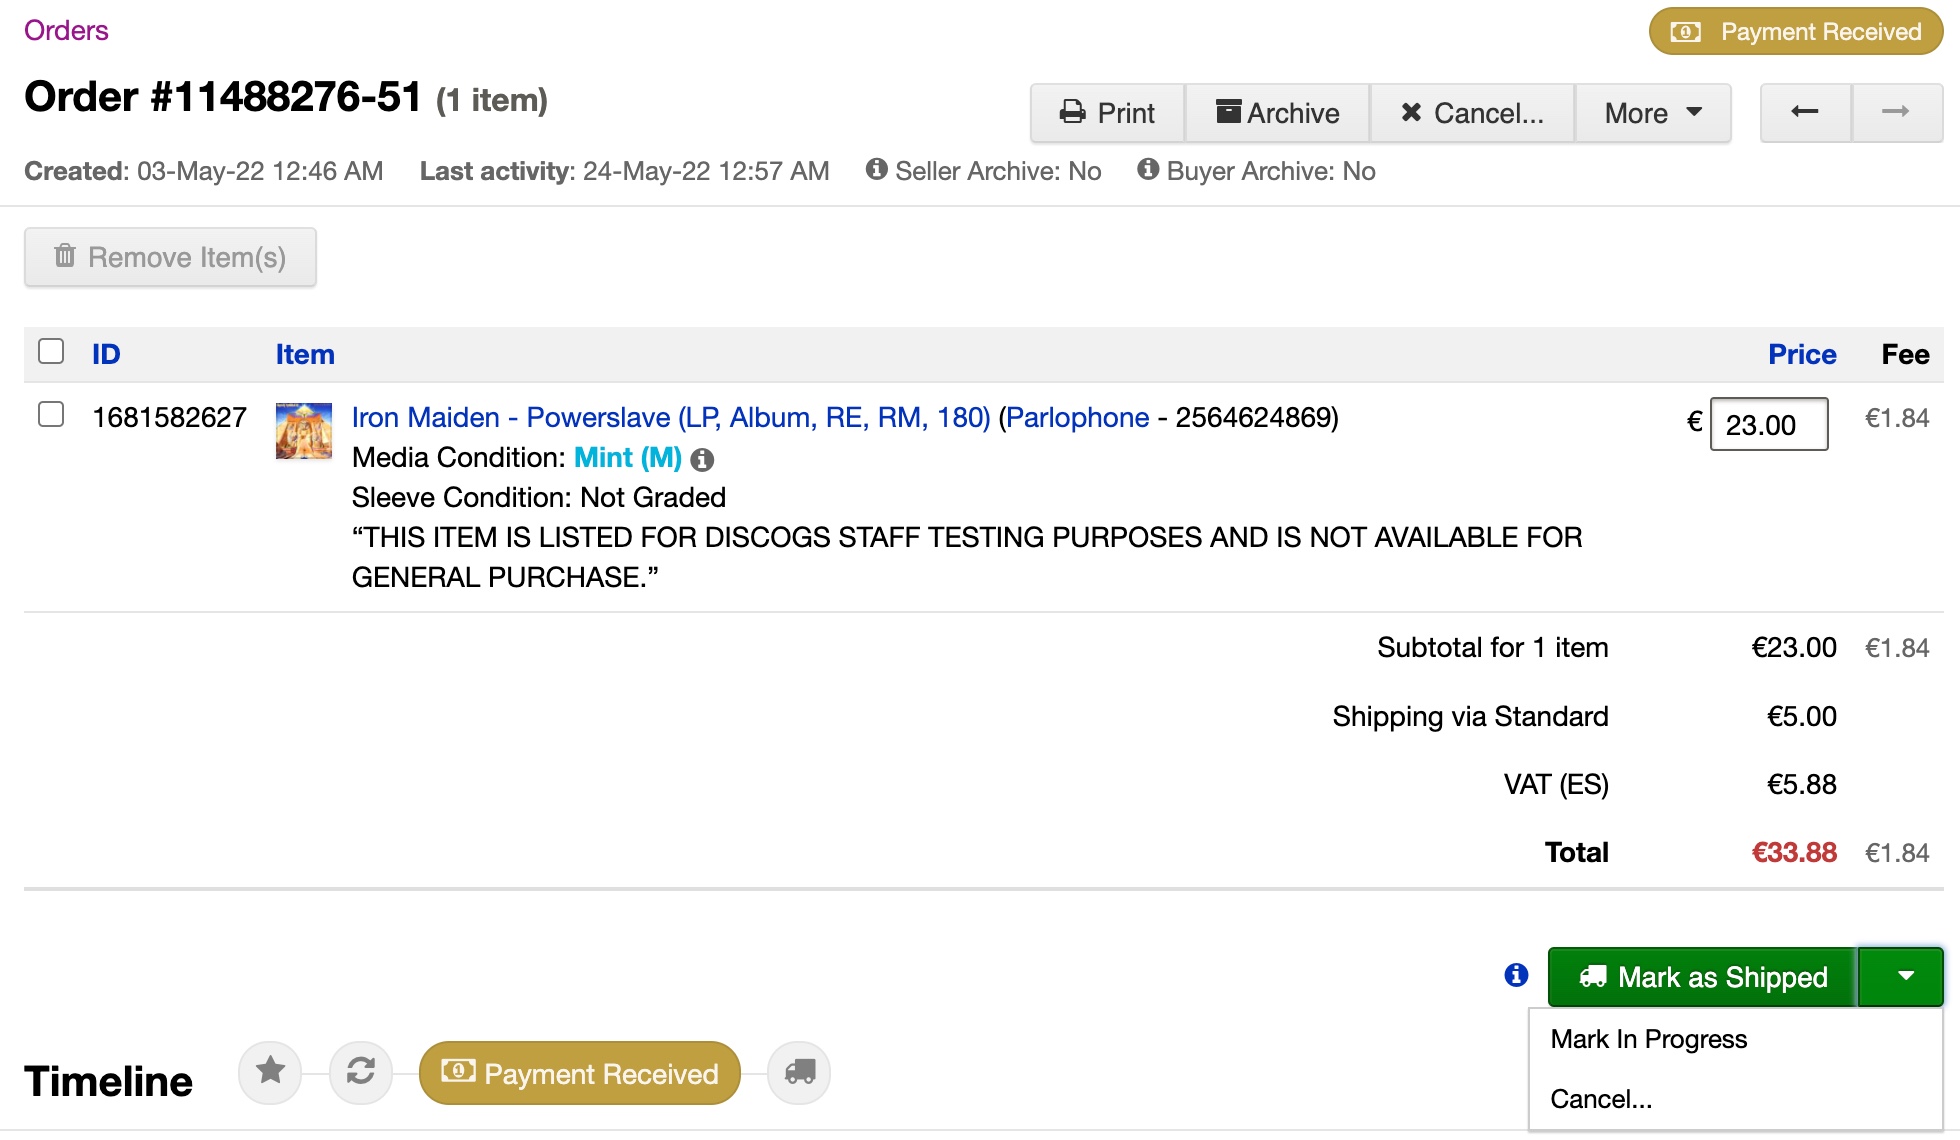Click the info icon next to Seller Archive
The width and height of the screenshot is (1960, 1140).
click(877, 170)
